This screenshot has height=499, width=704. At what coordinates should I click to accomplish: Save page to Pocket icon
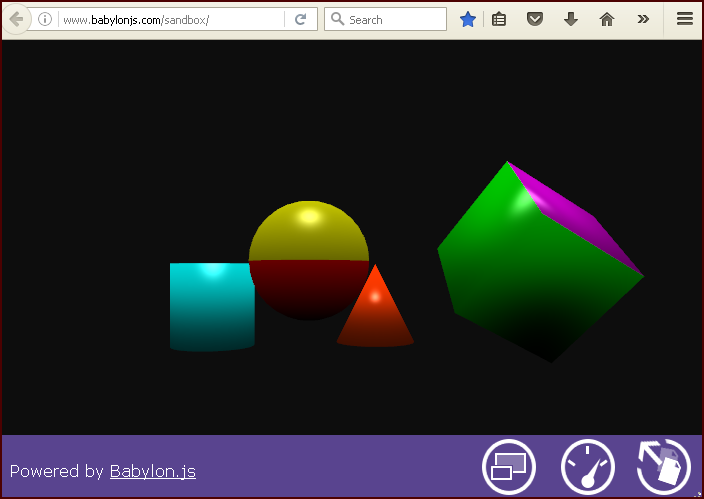(x=535, y=19)
